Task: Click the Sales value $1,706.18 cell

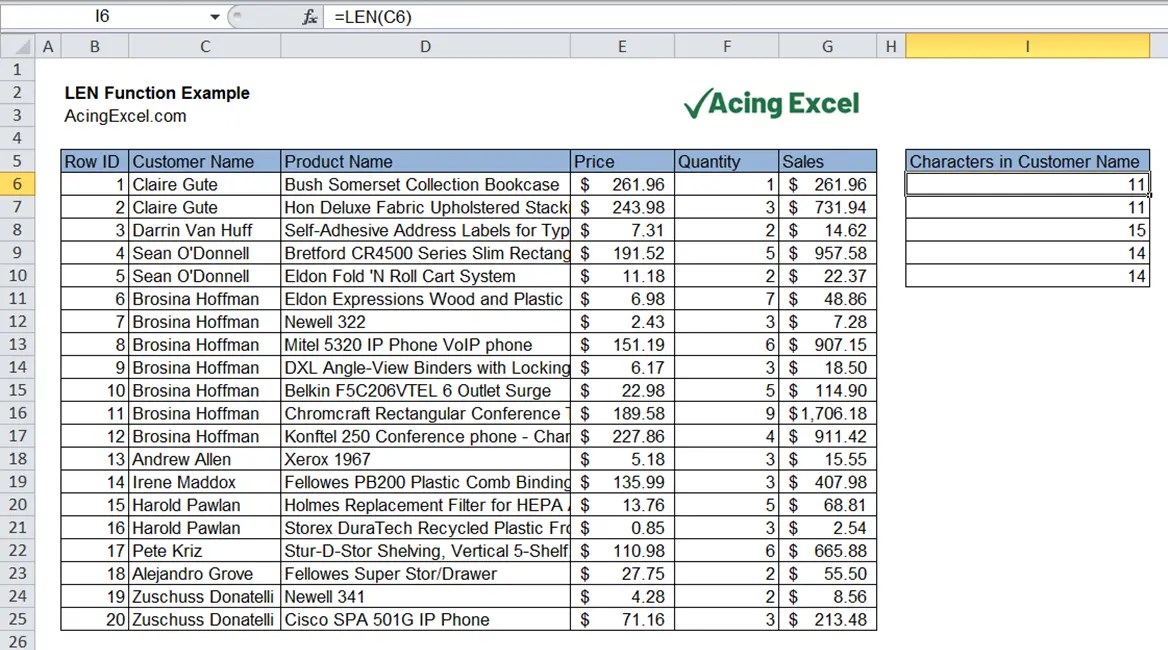Action: tap(827, 413)
